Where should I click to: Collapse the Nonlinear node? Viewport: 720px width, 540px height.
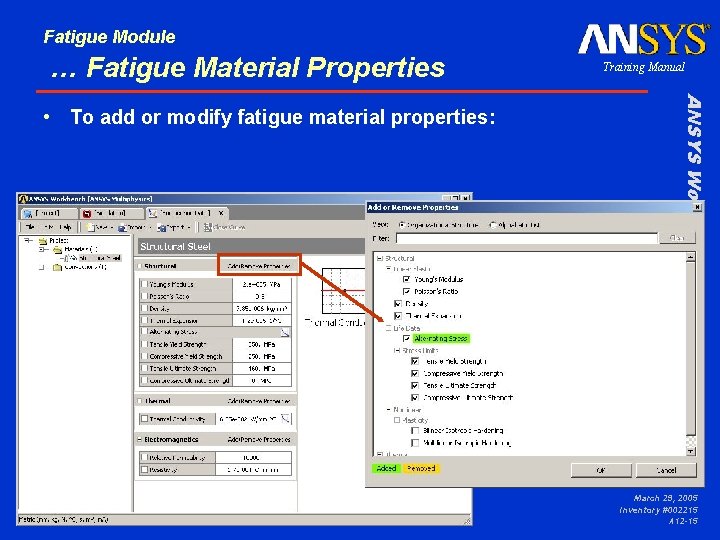388,409
